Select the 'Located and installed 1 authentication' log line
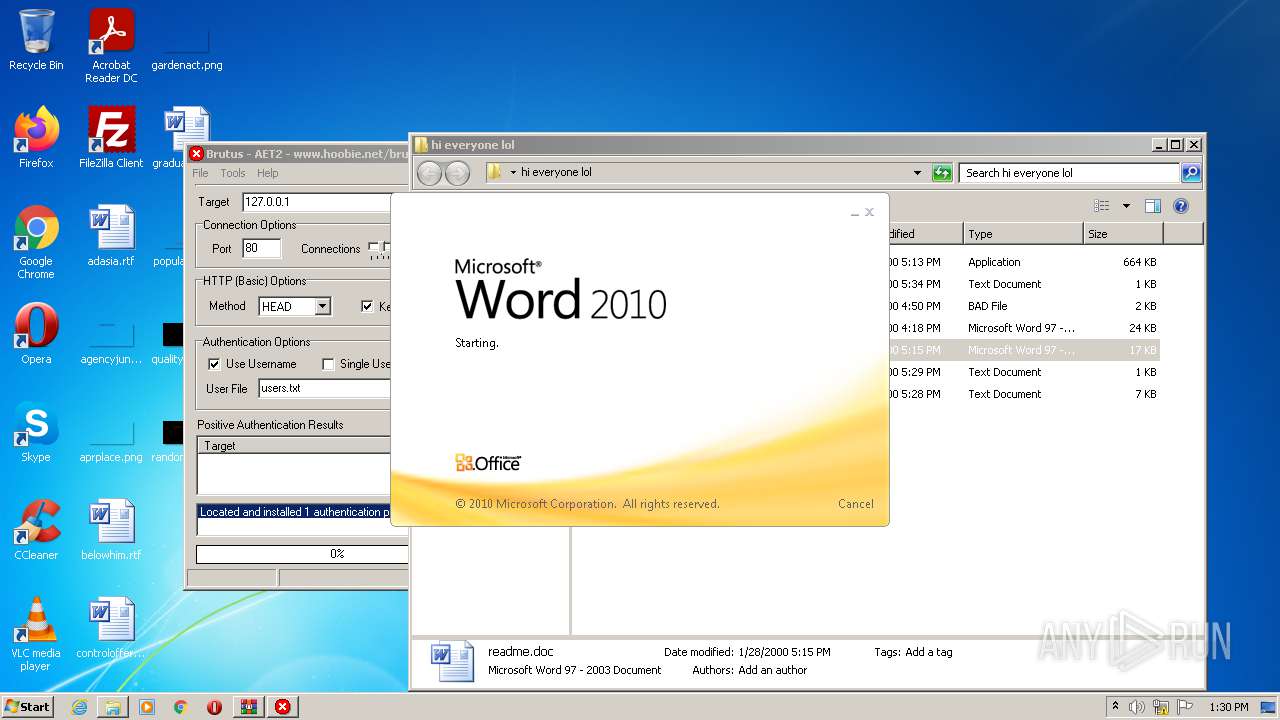 294,512
